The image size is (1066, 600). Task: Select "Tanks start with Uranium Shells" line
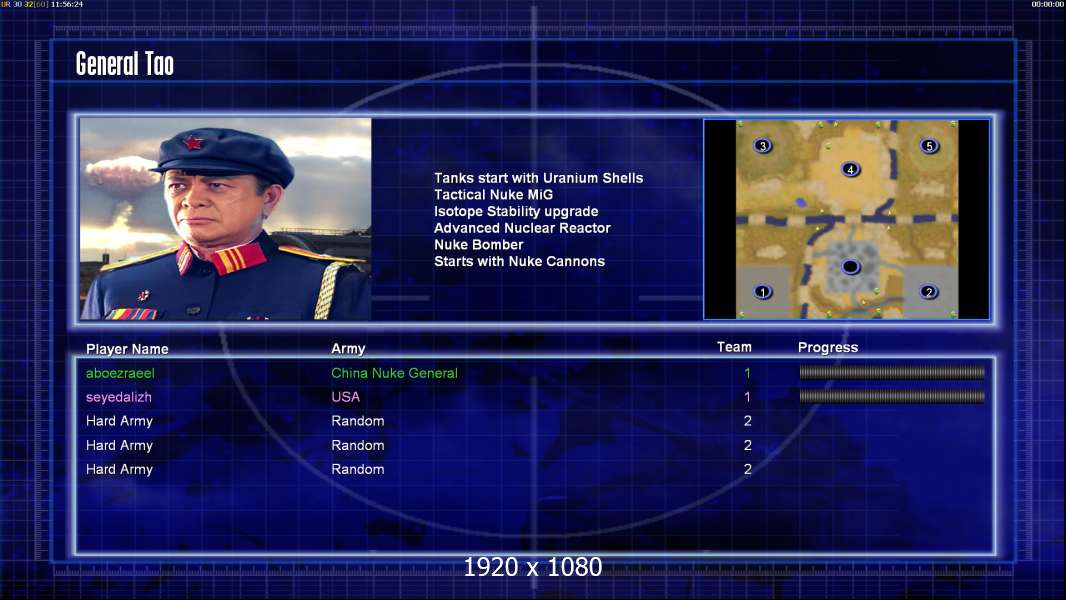538,178
